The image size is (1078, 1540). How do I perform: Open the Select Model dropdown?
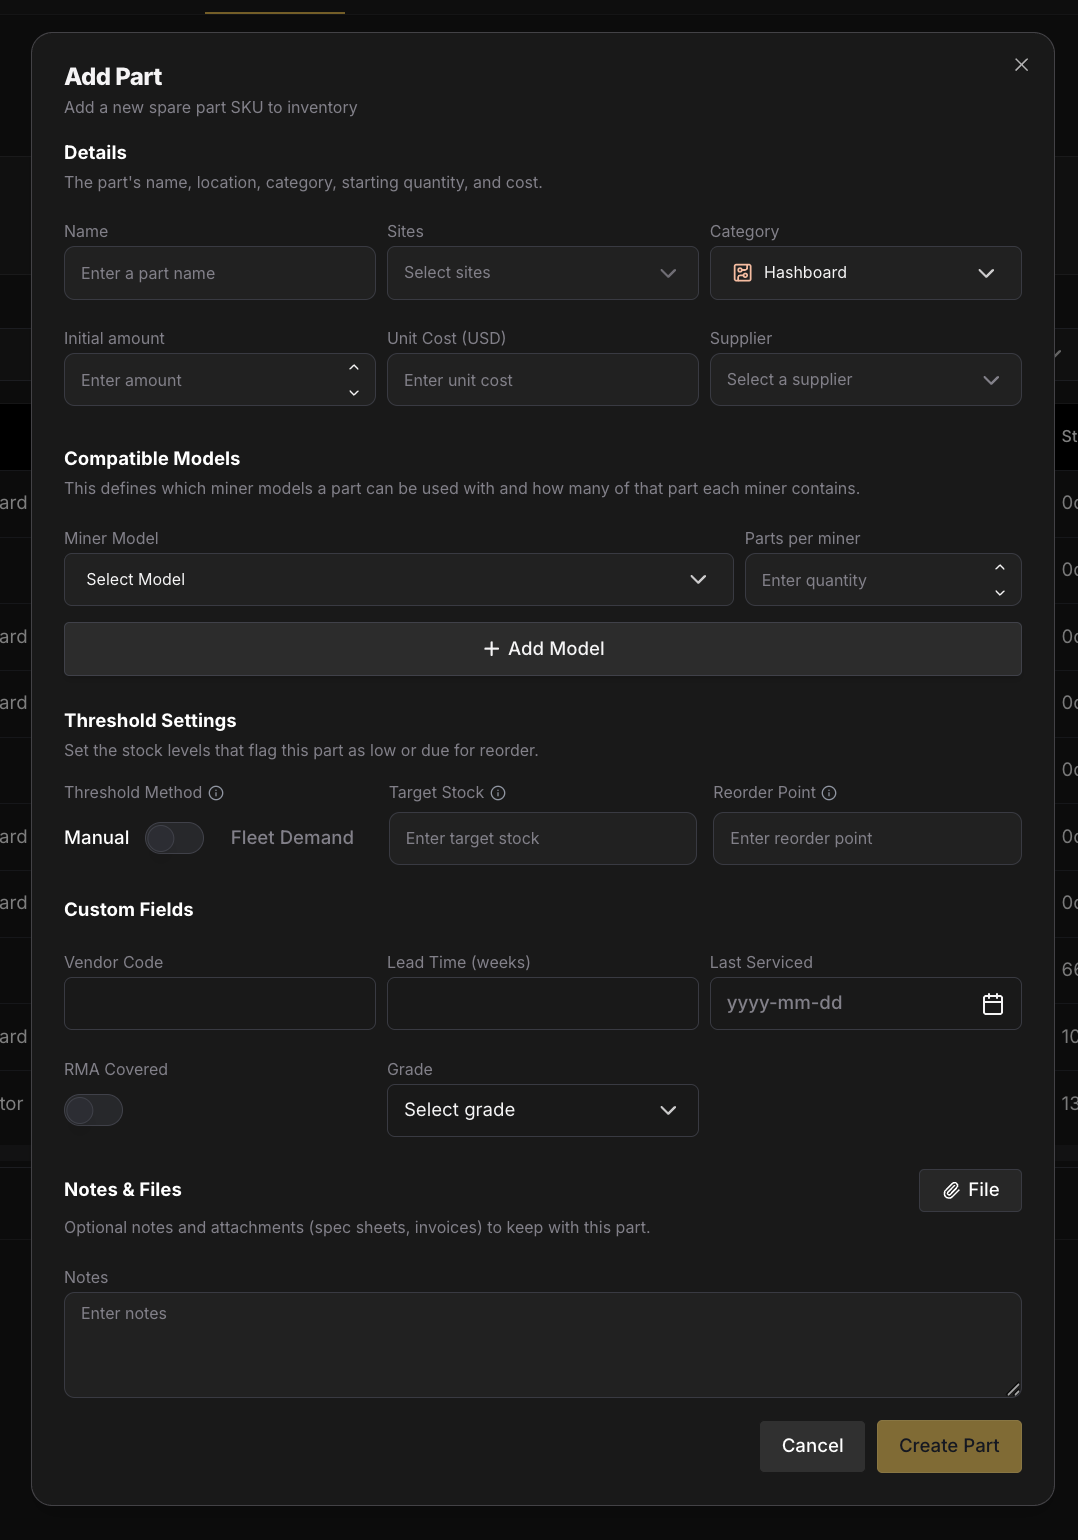pos(399,580)
